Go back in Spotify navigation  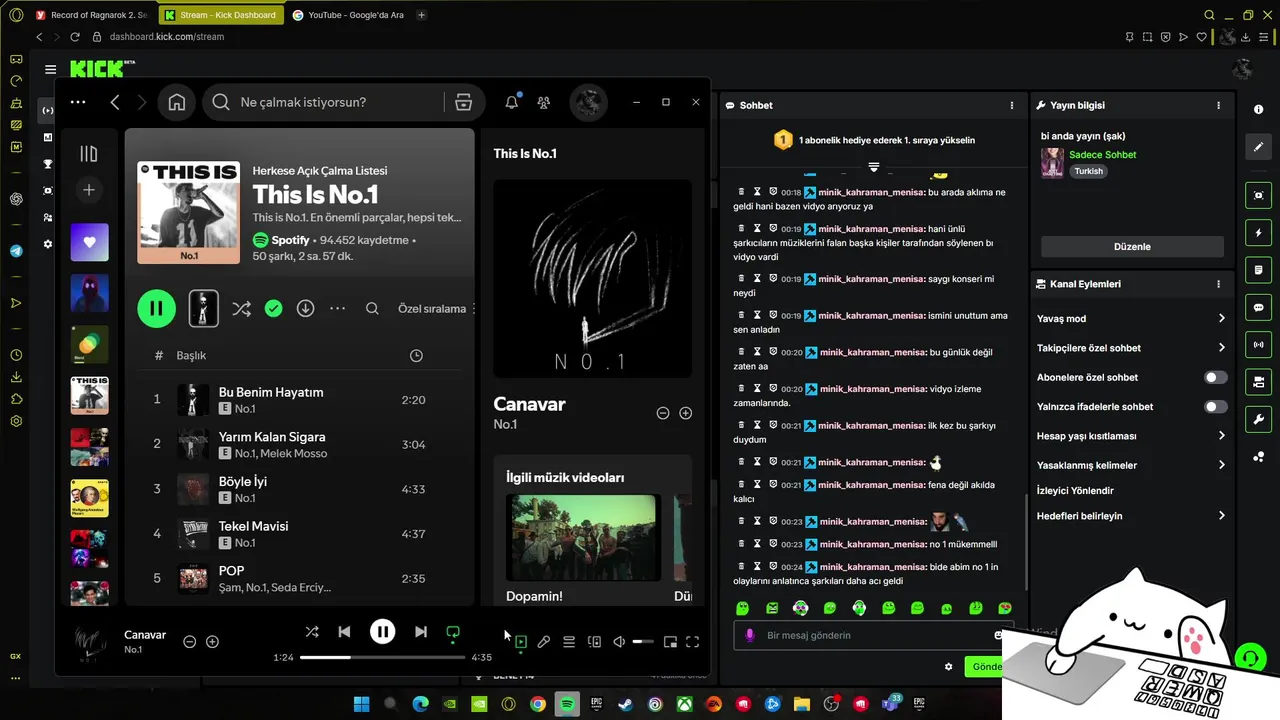pos(115,102)
